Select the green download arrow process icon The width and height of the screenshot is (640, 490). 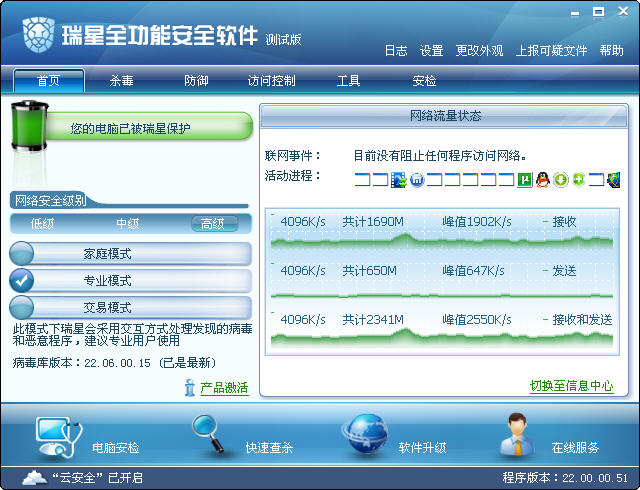click(x=561, y=180)
